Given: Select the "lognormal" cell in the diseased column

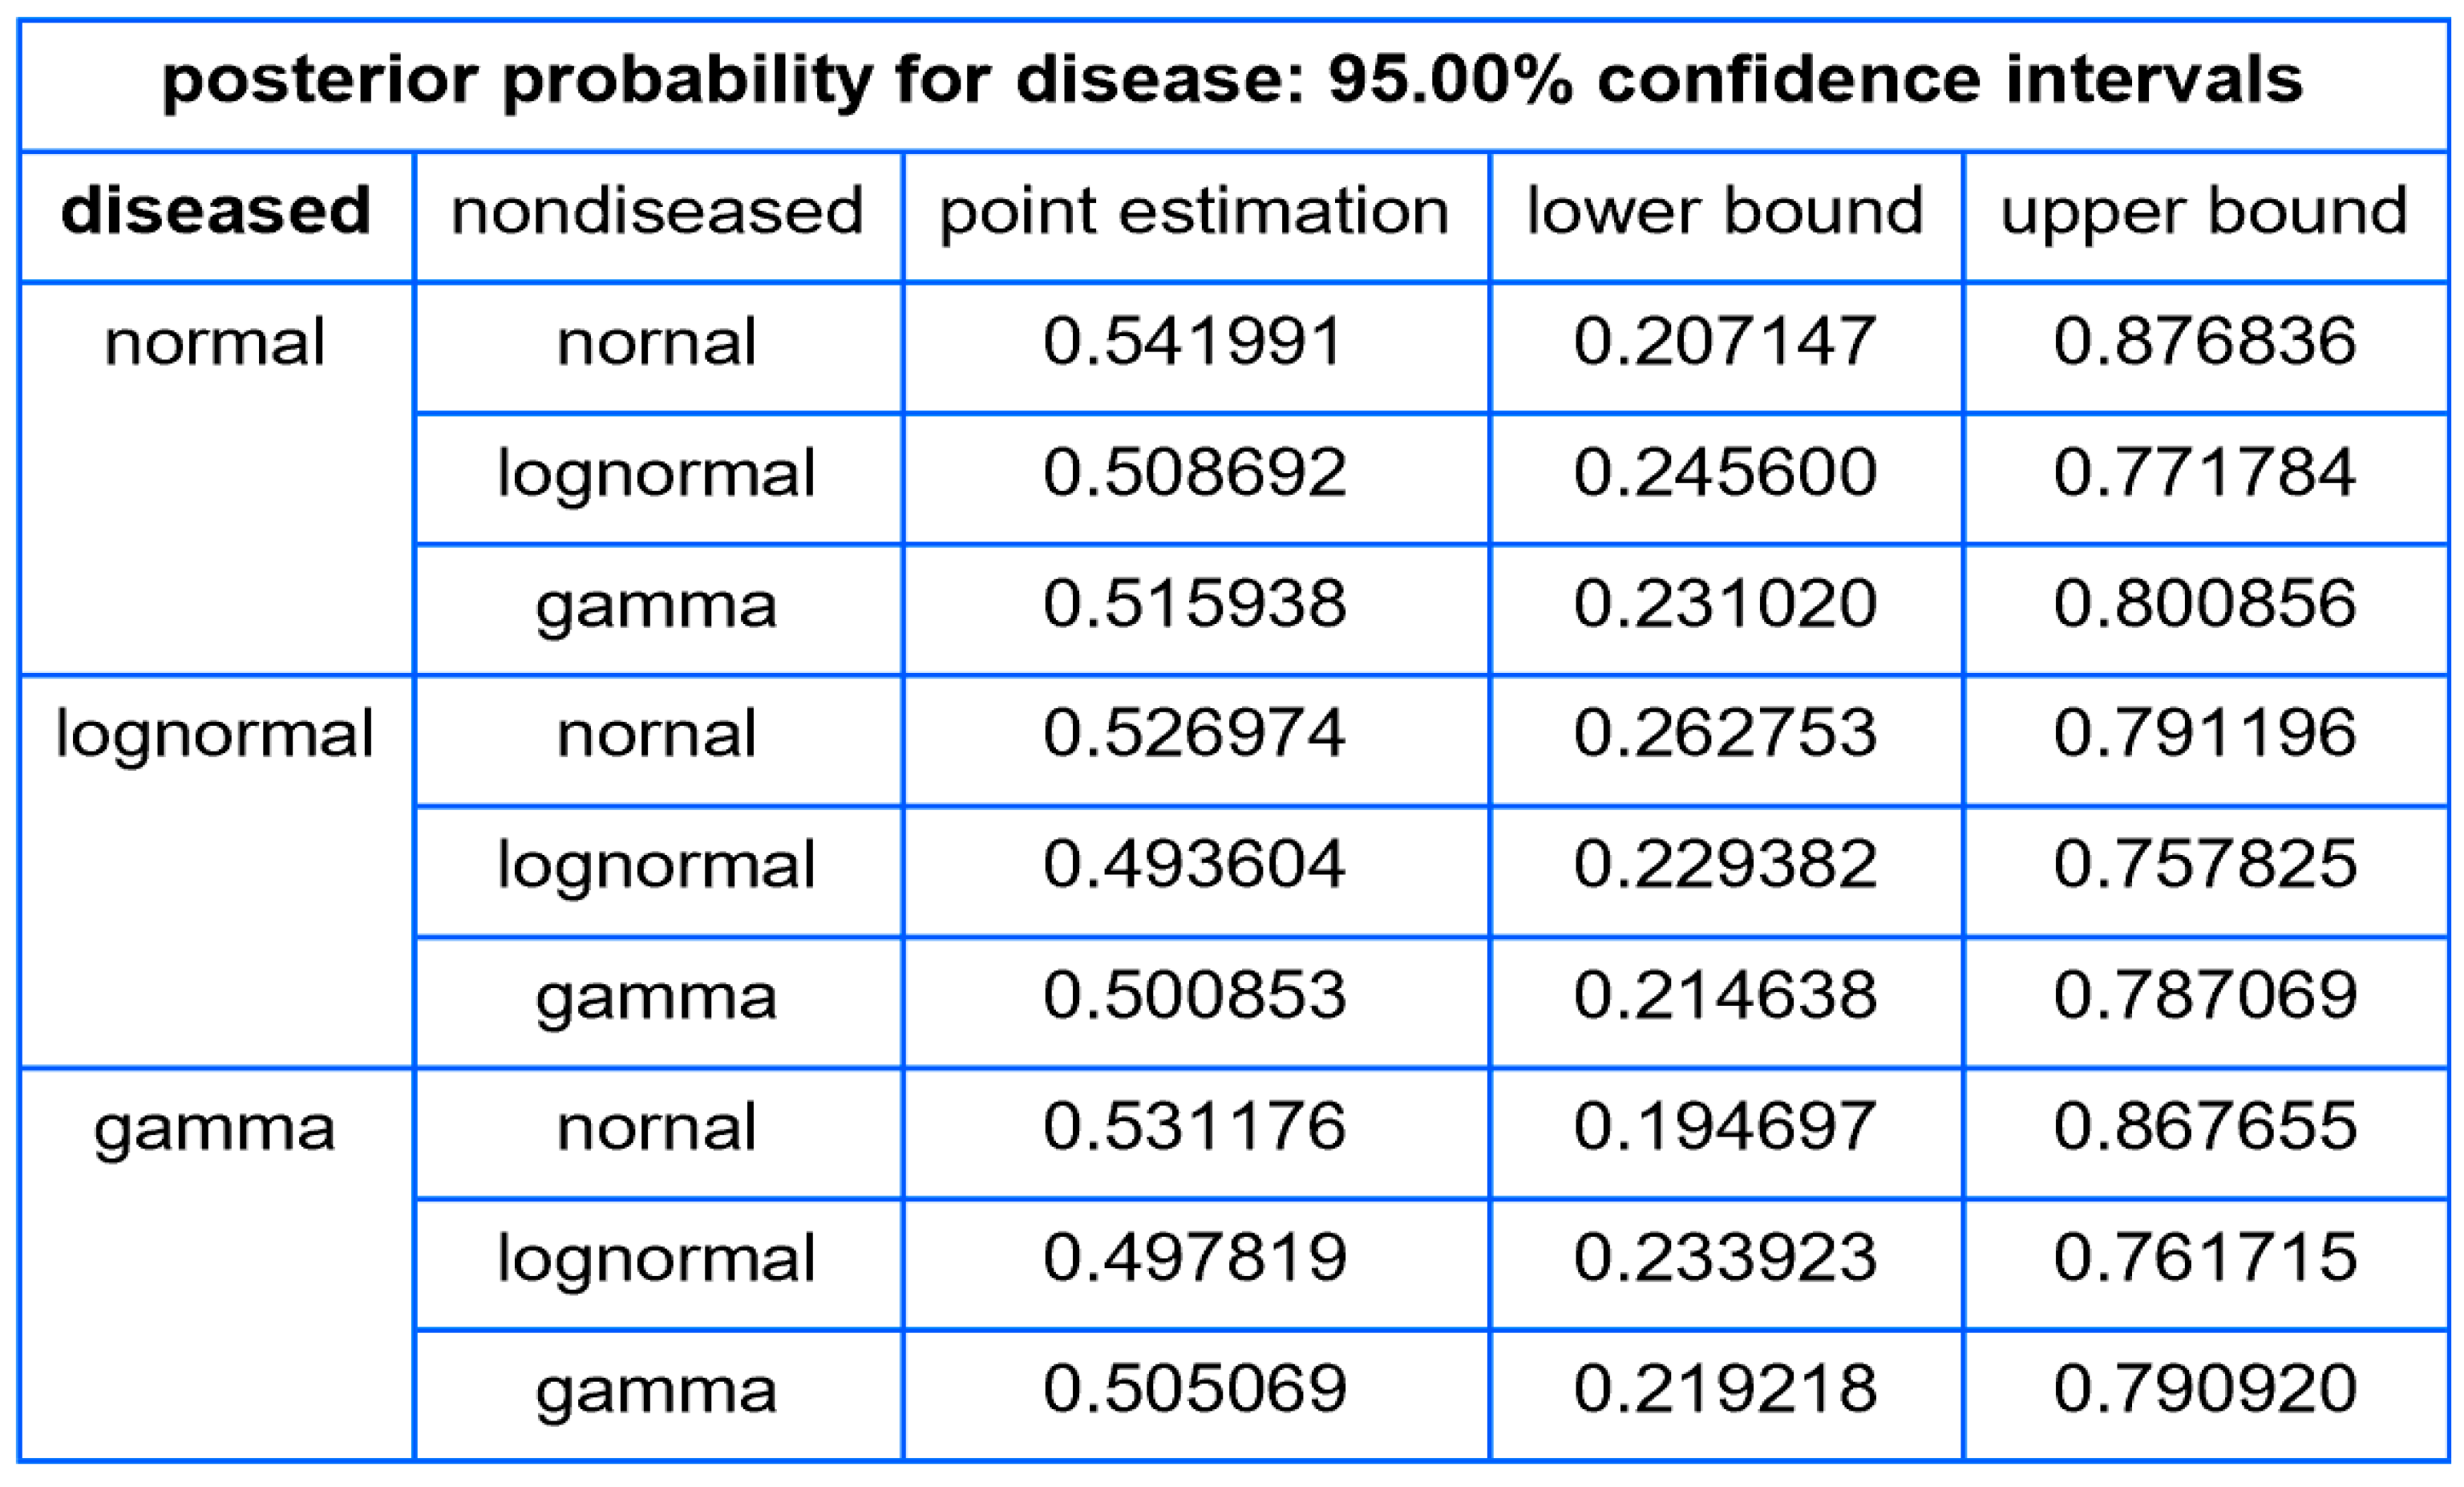Looking at the screenshot, I should pos(215,735).
